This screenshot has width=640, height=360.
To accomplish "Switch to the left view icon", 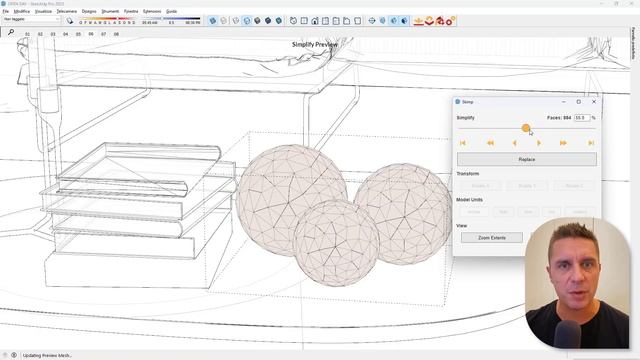I will click(347, 20).
